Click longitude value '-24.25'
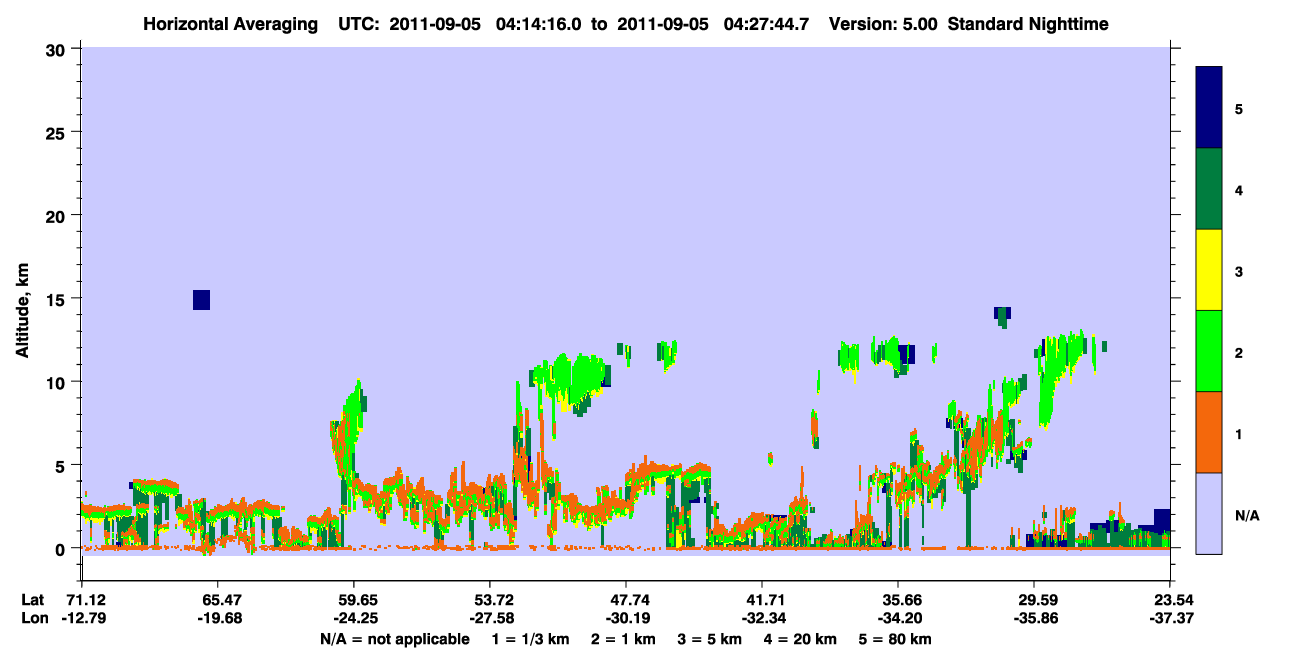Image resolution: width=1300 pixels, height=667 pixels. tap(354, 618)
